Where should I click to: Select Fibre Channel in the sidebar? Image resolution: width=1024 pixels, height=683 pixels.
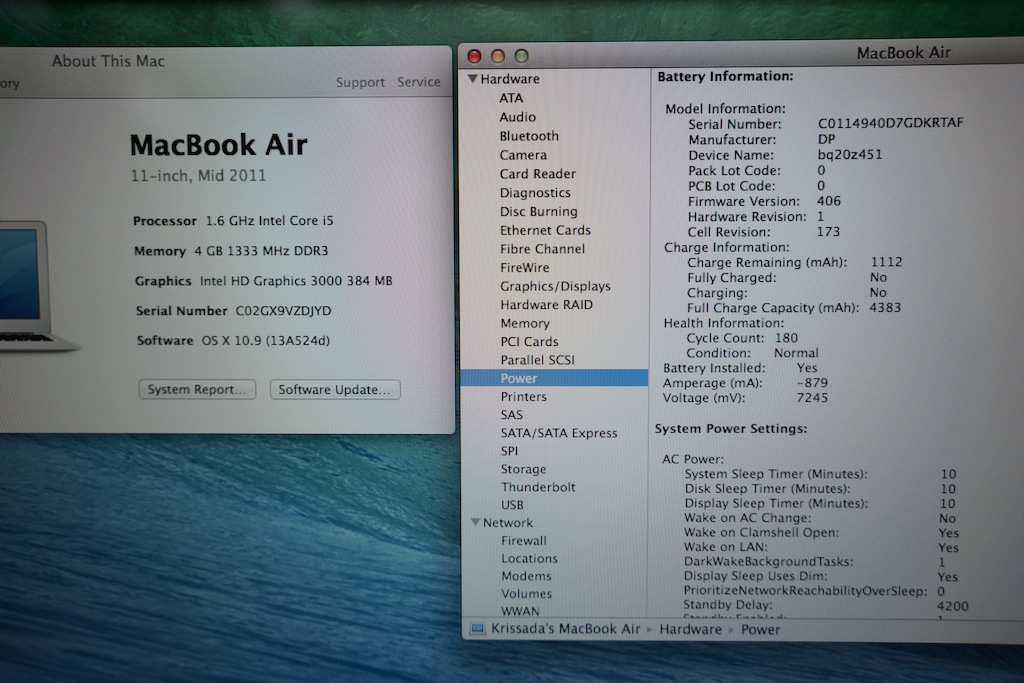pyautogui.click(x=542, y=249)
